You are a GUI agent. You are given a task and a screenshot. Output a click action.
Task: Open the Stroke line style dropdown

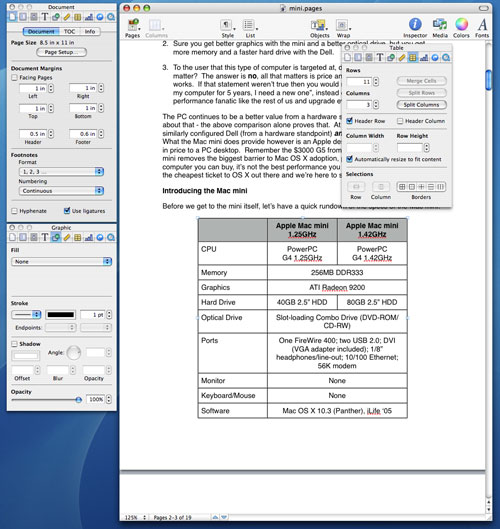coord(26,315)
